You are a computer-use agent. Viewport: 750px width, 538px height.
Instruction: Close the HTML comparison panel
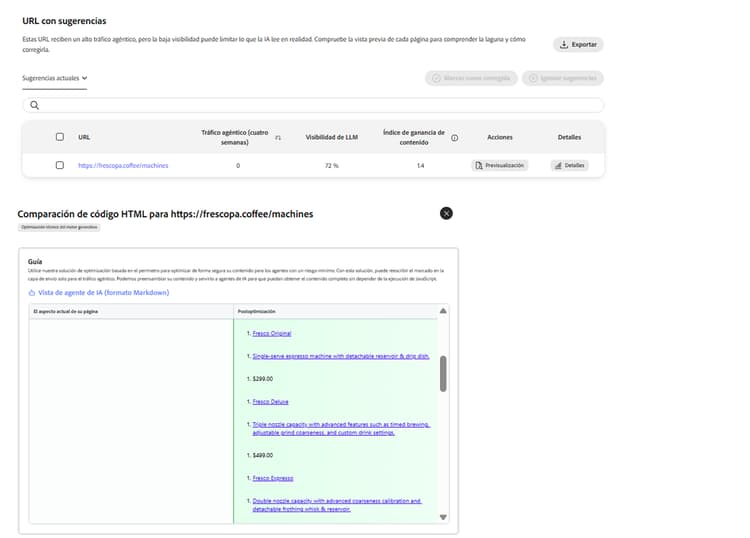pyautogui.click(x=446, y=213)
